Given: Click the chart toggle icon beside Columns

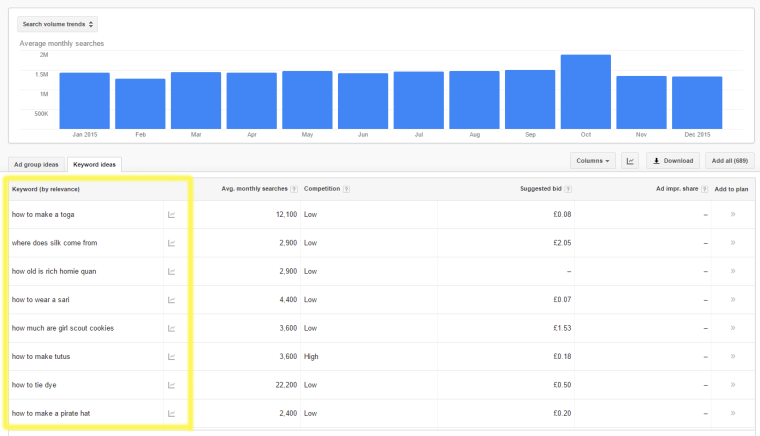Looking at the screenshot, I should pos(630,161).
